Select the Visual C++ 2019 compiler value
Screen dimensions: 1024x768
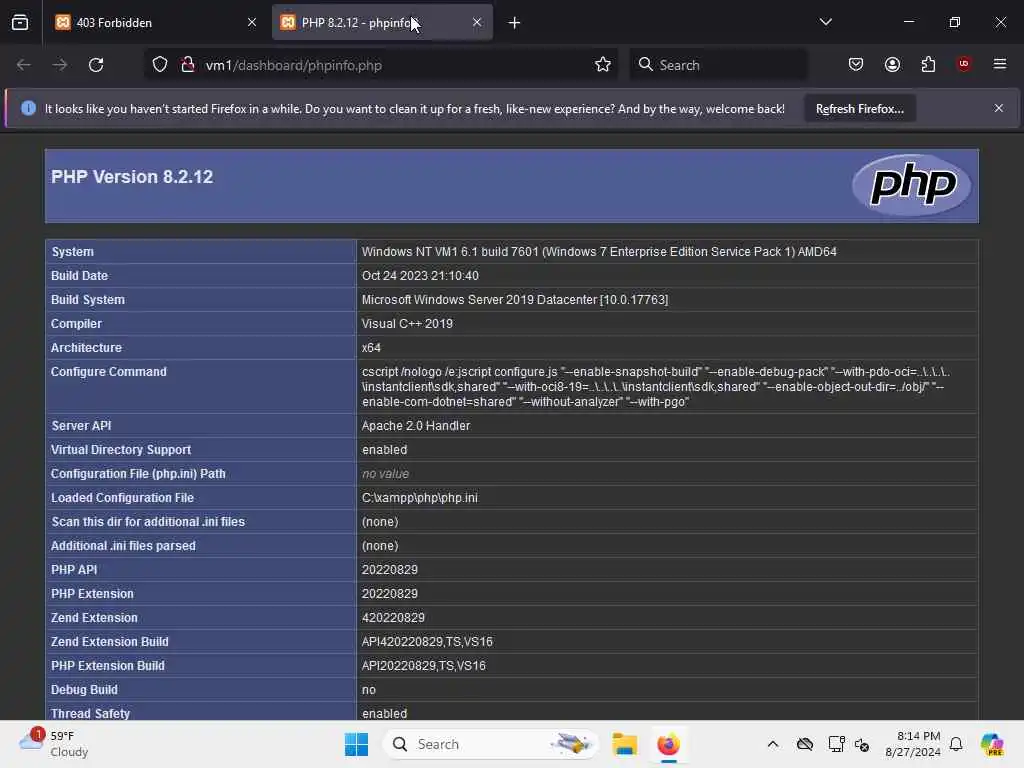407,324
